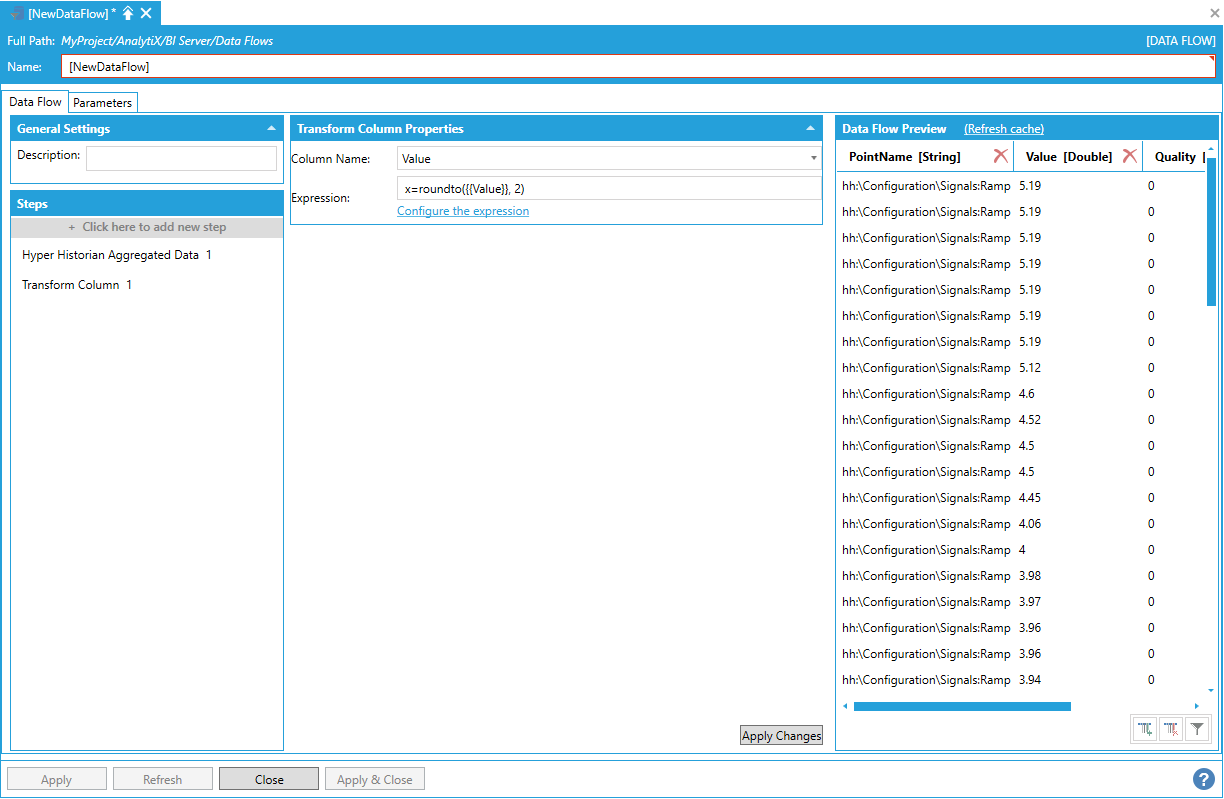Viewport: 1224px width, 799px height.
Task: Click the funnel filter icon in the preview
Action: [x=1197, y=730]
